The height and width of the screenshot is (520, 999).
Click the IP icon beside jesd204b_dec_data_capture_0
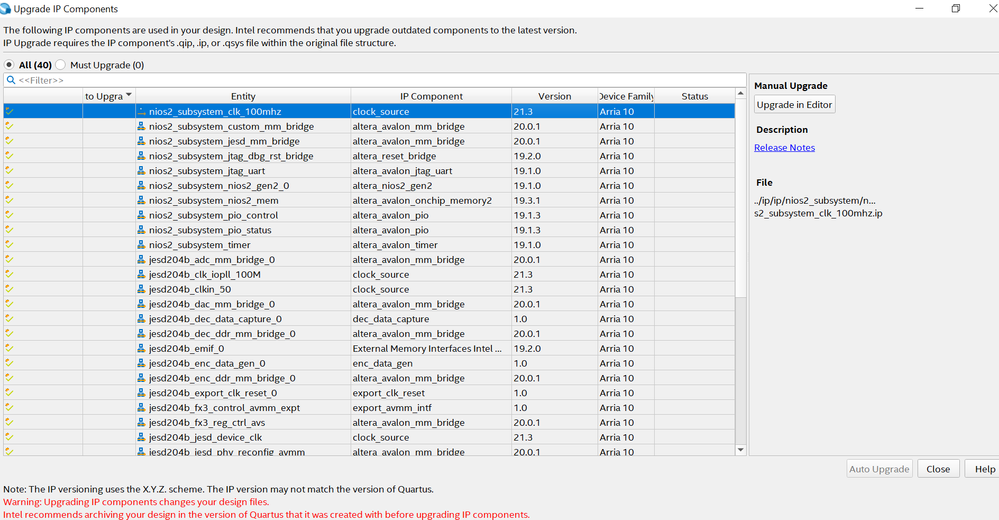pos(141,319)
